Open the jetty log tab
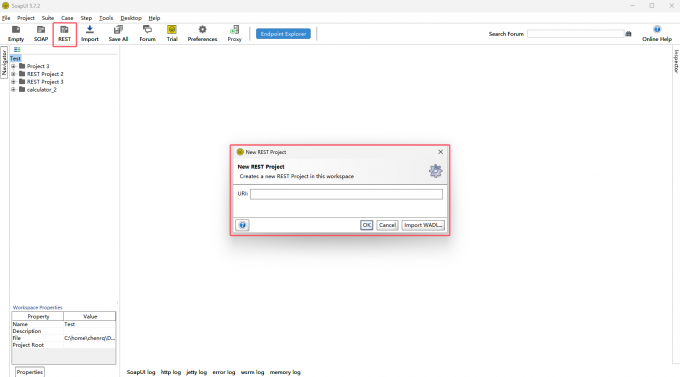Image resolution: width=680 pixels, height=377 pixels. click(196, 372)
